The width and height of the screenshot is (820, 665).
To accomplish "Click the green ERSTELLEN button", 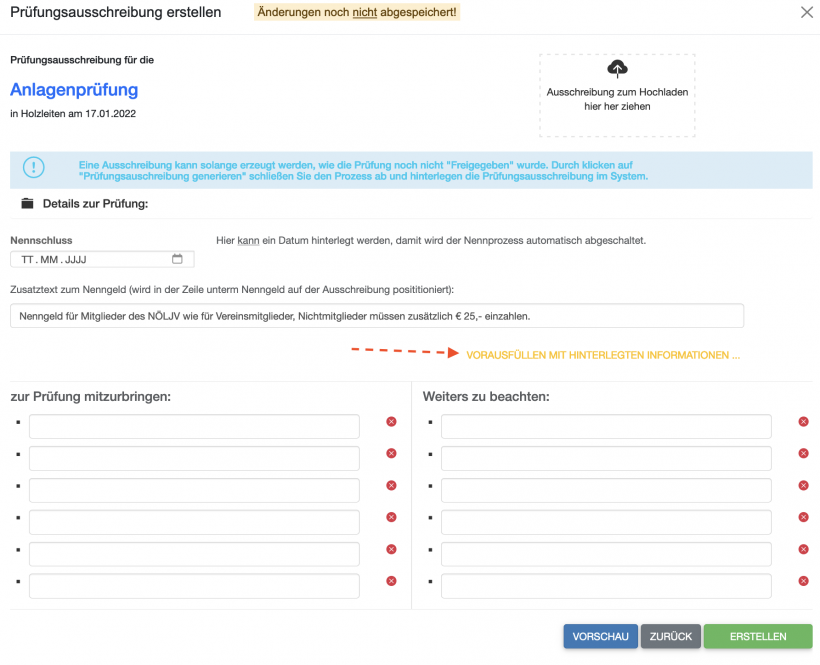I will pos(757,637).
